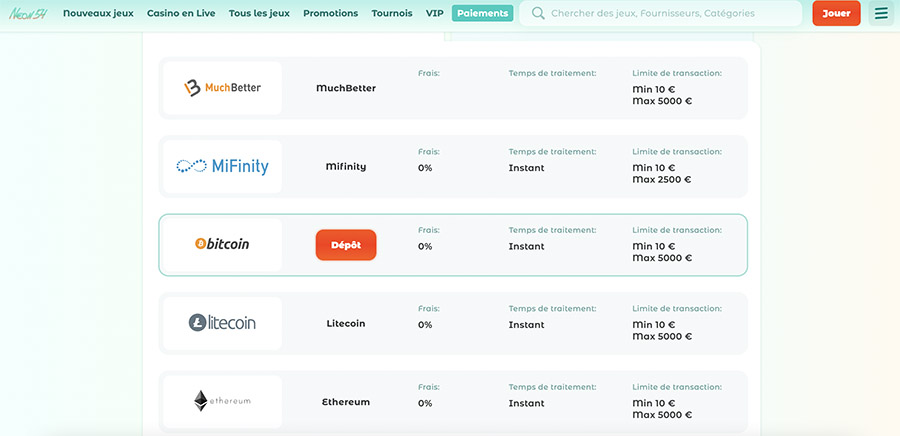The height and width of the screenshot is (436, 900).
Task: Click Mifinity's Max 2500 € limit
Action: [x=662, y=180]
